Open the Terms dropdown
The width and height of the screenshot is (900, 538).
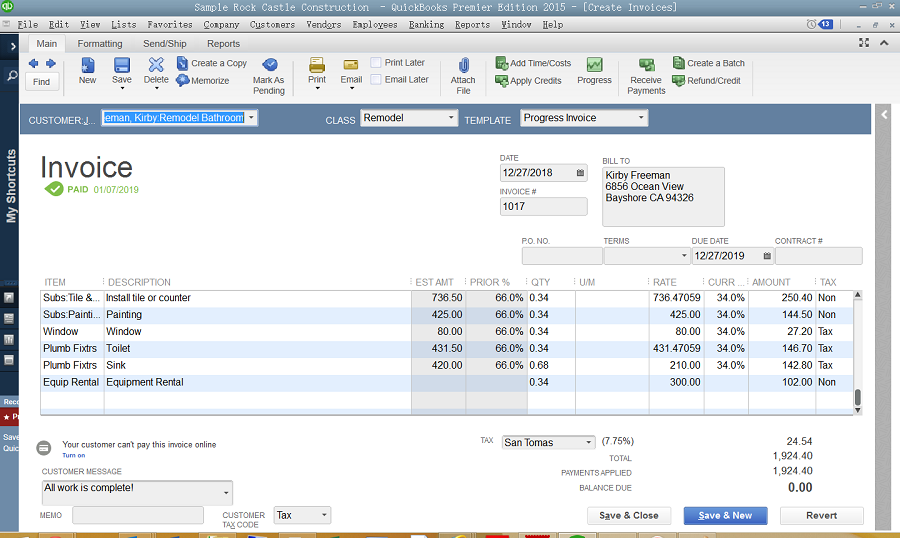(684, 256)
